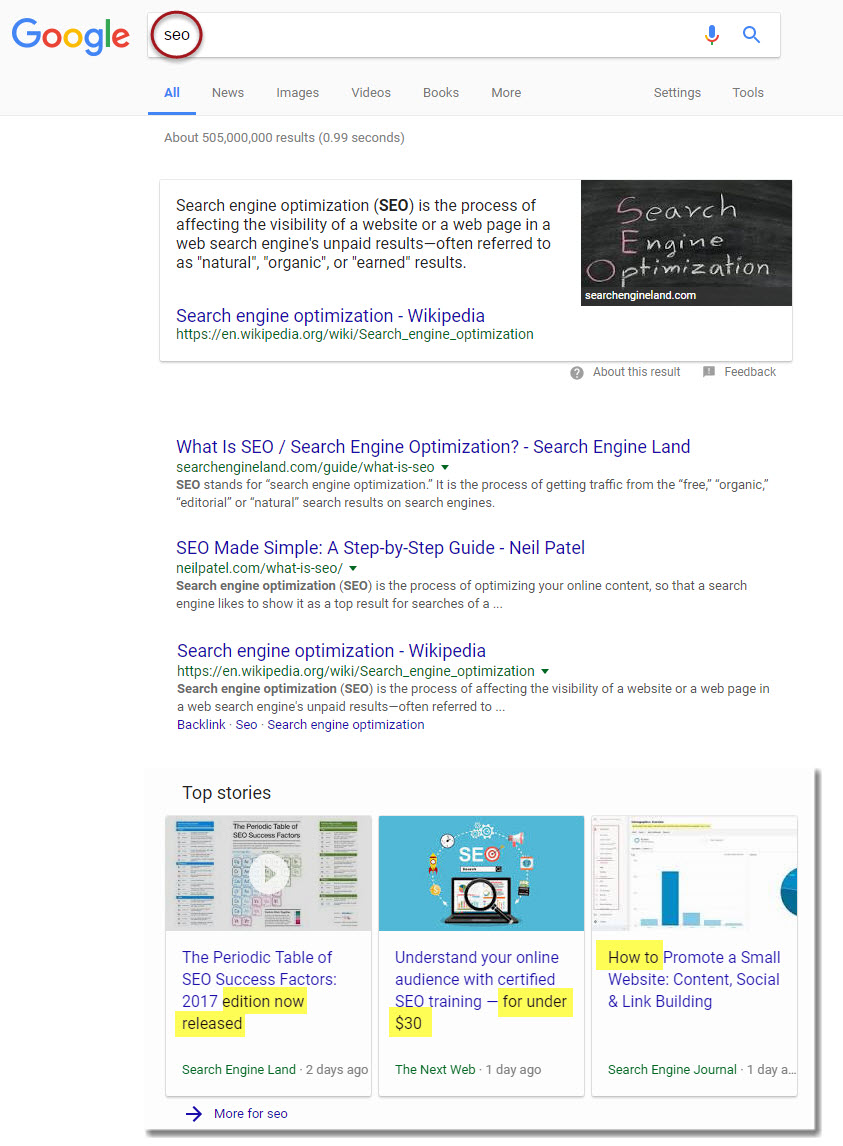Image resolution: width=843 pixels, height=1146 pixels.
Task: Click the About this result question icon
Action: [577, 373]
